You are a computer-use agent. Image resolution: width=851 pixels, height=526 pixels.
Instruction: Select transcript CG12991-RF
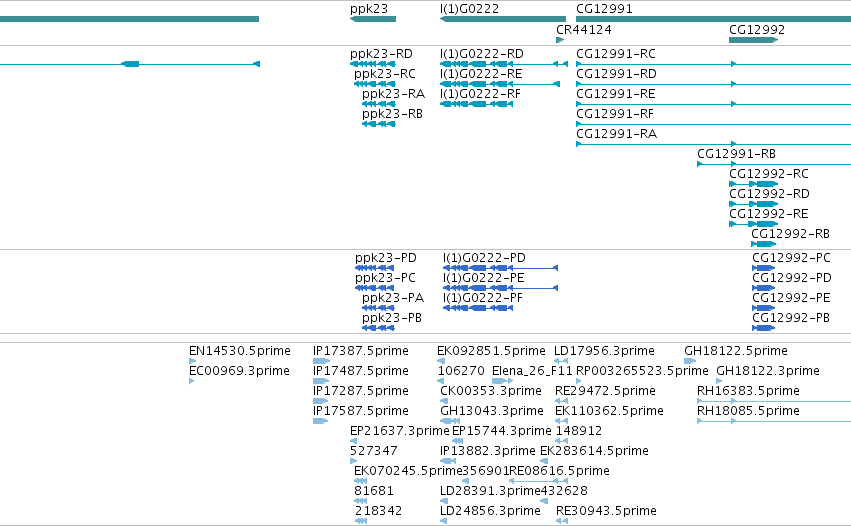pos(713,124)
